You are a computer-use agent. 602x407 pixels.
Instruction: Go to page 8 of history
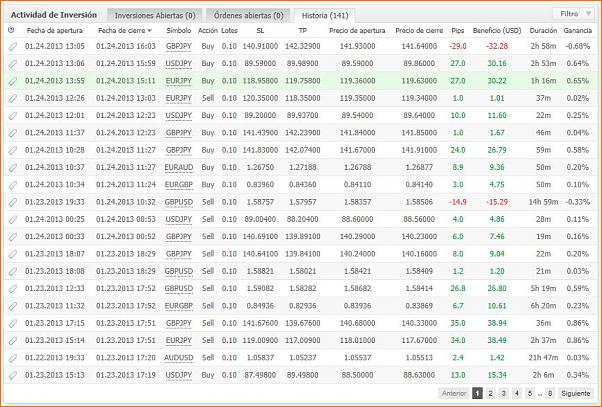(x=550, y=393)
